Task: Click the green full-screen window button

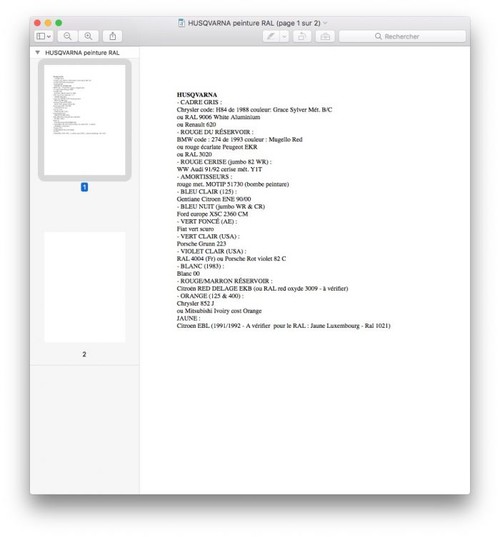Action: pyautogui.click(x=59, y=23)
